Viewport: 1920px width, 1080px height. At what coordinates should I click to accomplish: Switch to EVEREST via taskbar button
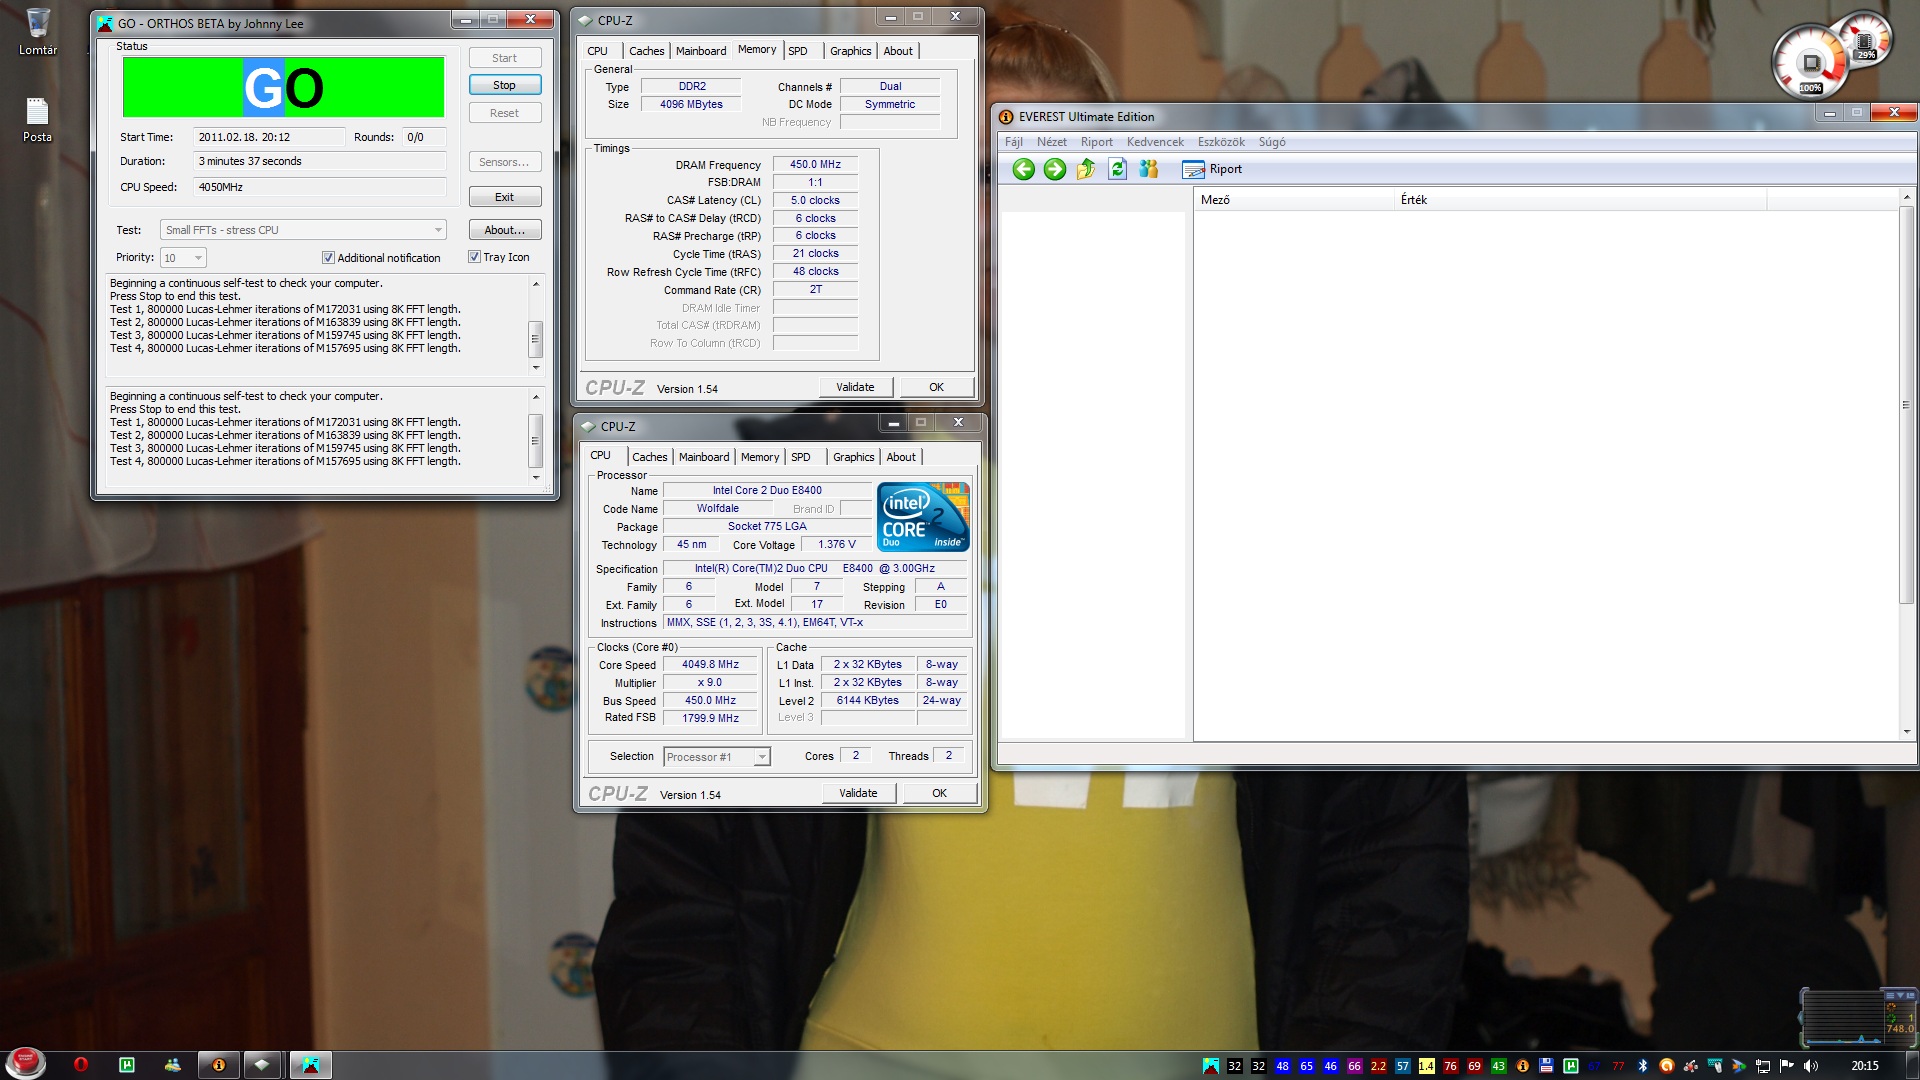tap(219, 1065)
